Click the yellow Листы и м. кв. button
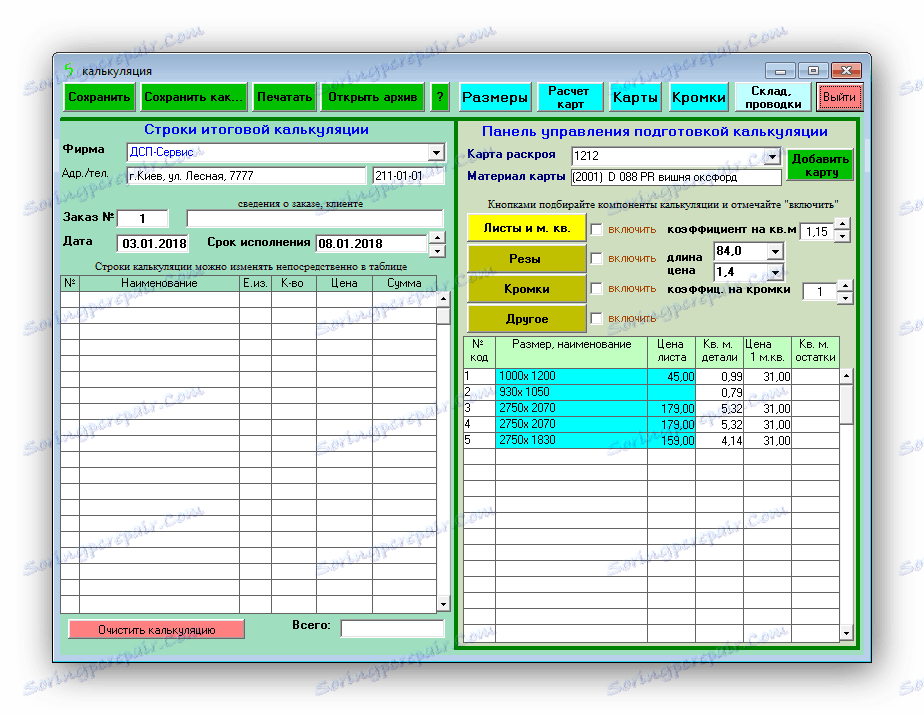This screenshot has height=715, width=924. click(x=526, y=228)
